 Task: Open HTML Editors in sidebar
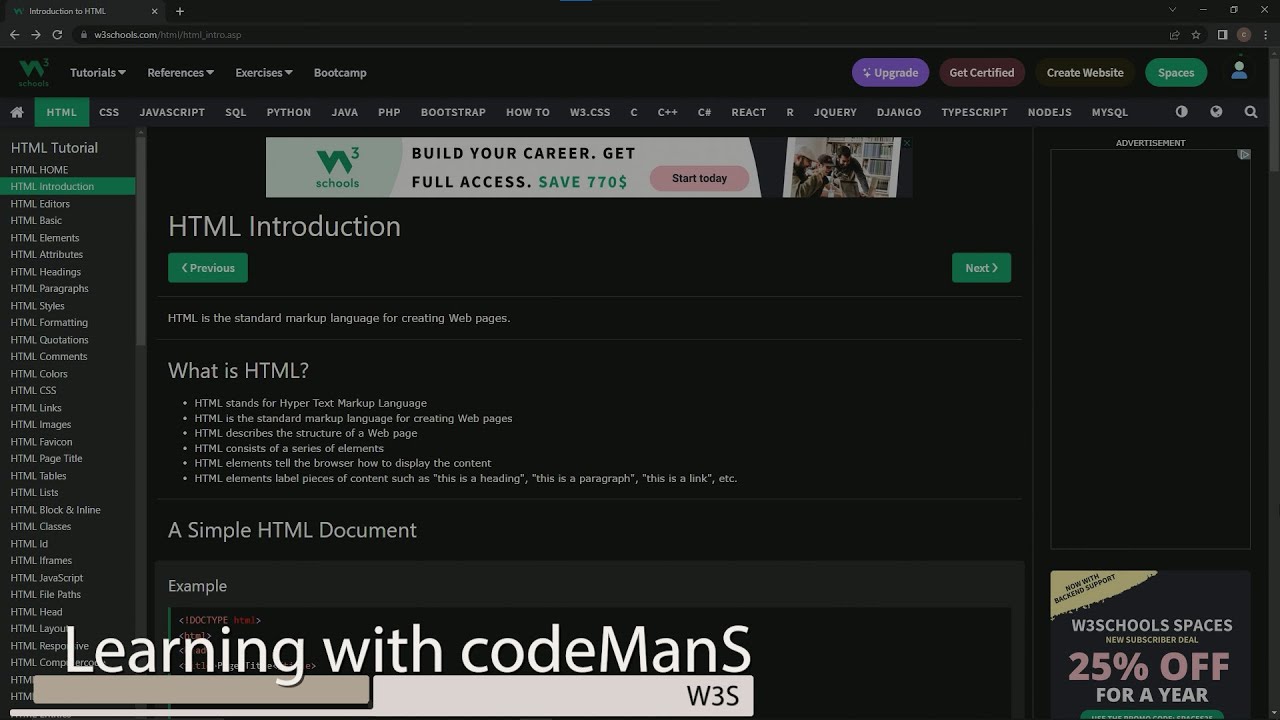point(40,204)
